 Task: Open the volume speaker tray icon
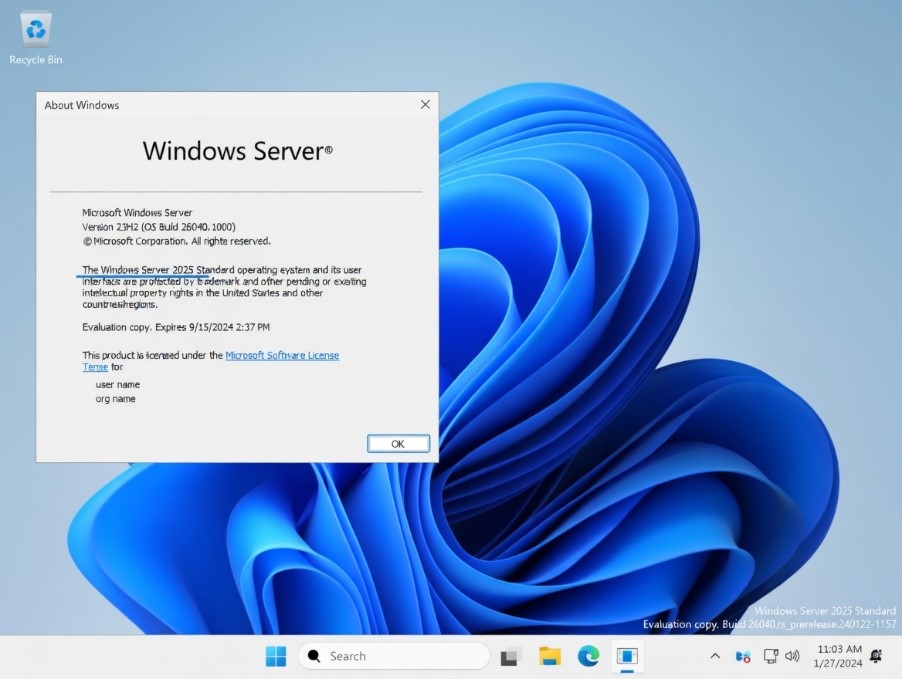tap(792, 656)
